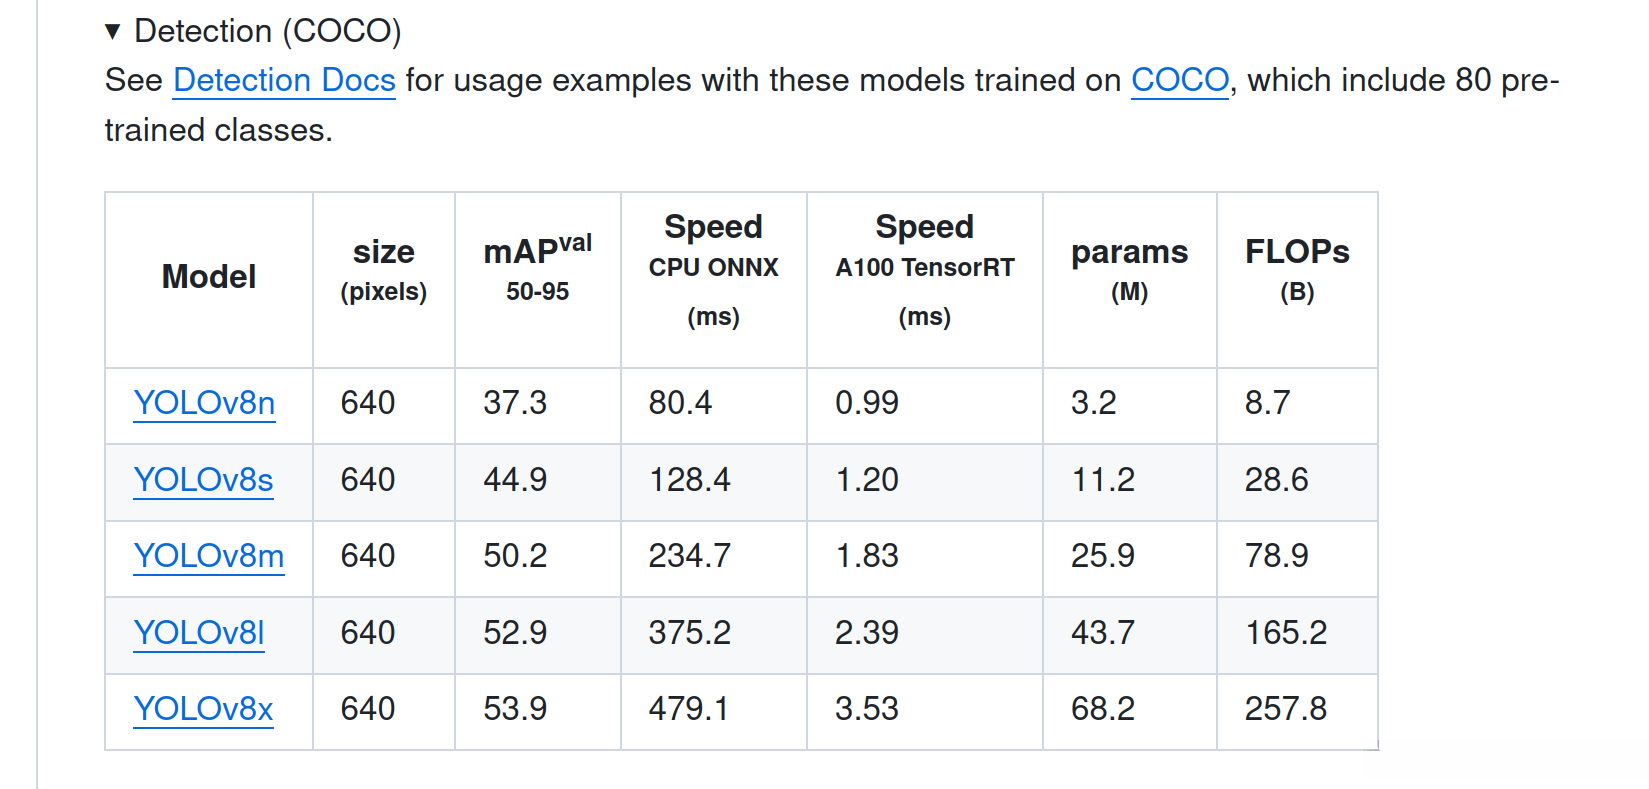Click the 479.1 CPU speed cell
This screenshot has height=789, width=1649.
689,709
